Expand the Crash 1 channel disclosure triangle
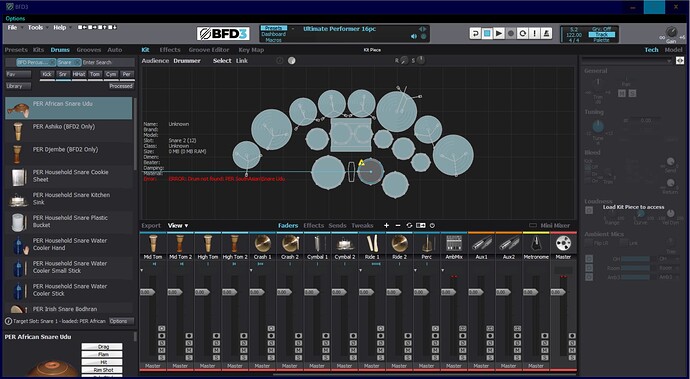Screen dimensions: 690x379 pos(251,270)
